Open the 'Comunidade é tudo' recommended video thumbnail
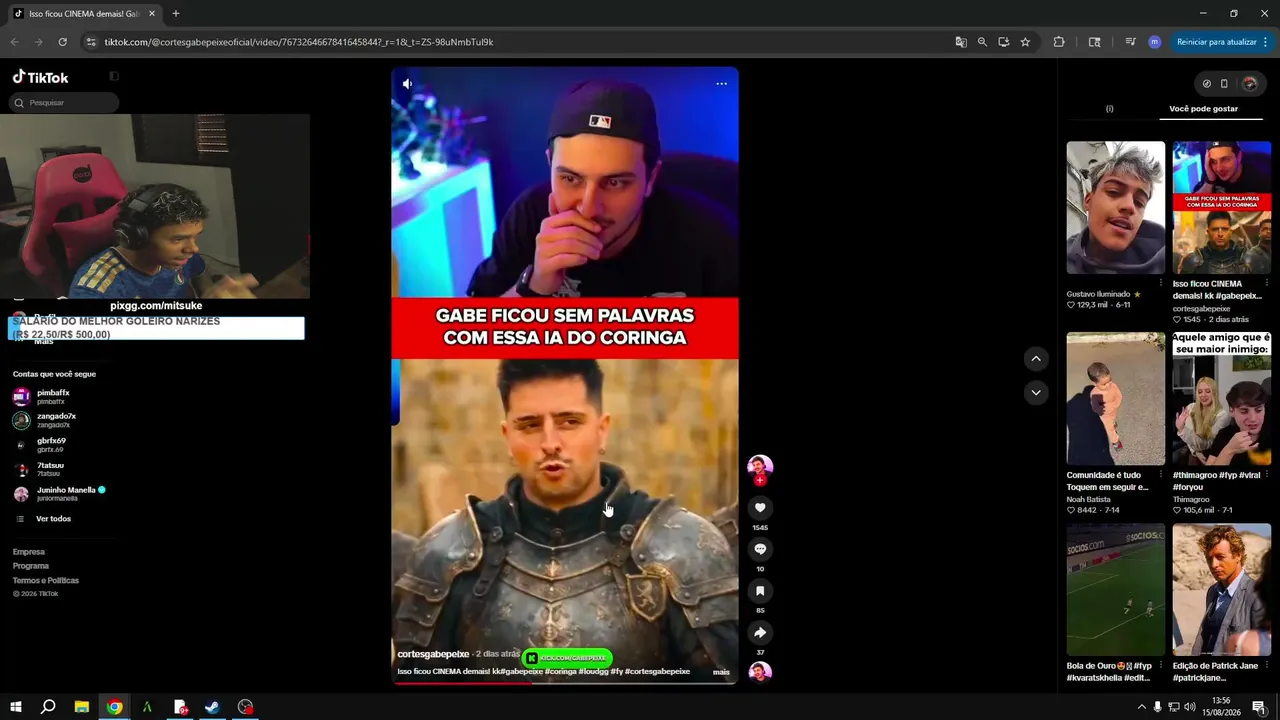 (1115, 399)
